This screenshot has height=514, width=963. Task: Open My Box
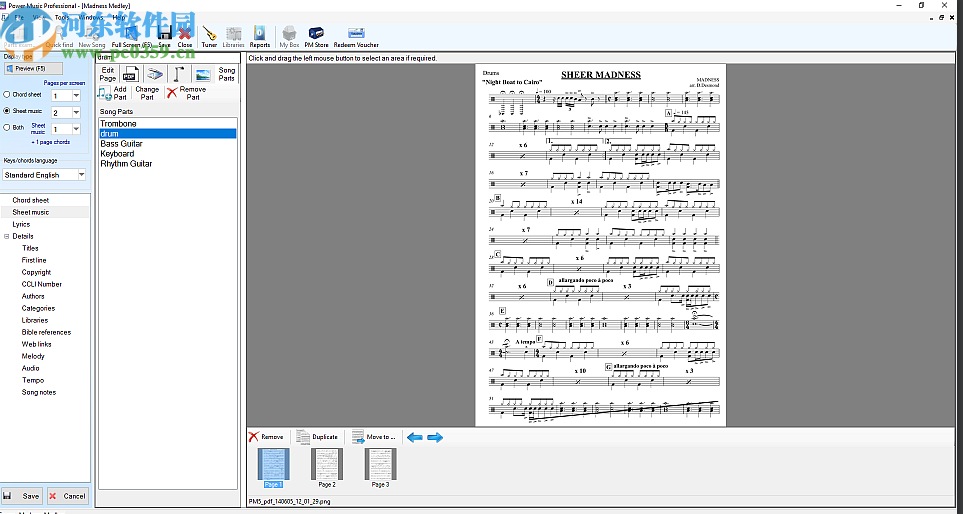[x=289, y=36]
